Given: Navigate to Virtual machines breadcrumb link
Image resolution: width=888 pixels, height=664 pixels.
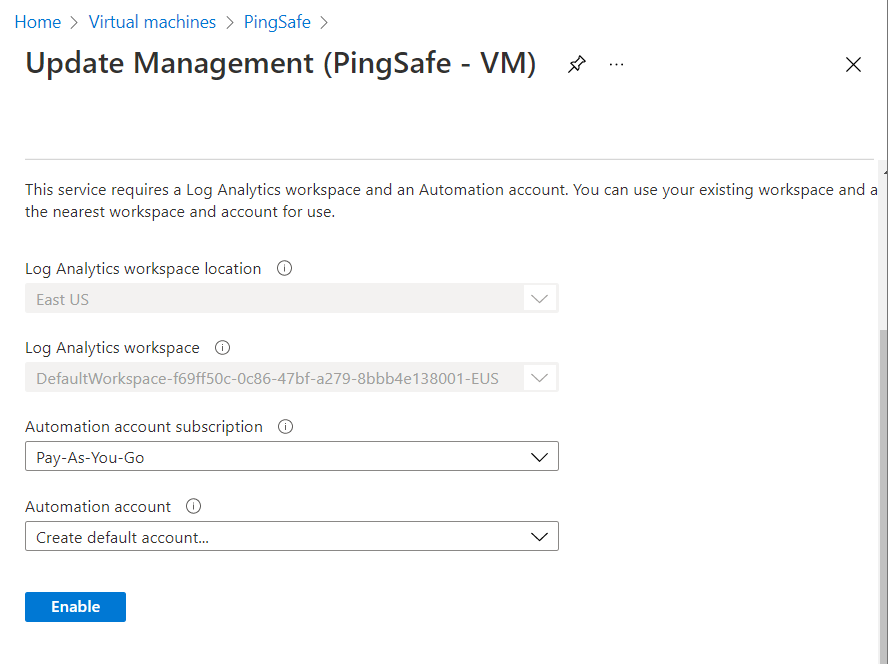Looking at the screenshot, I should click(152, 22).
